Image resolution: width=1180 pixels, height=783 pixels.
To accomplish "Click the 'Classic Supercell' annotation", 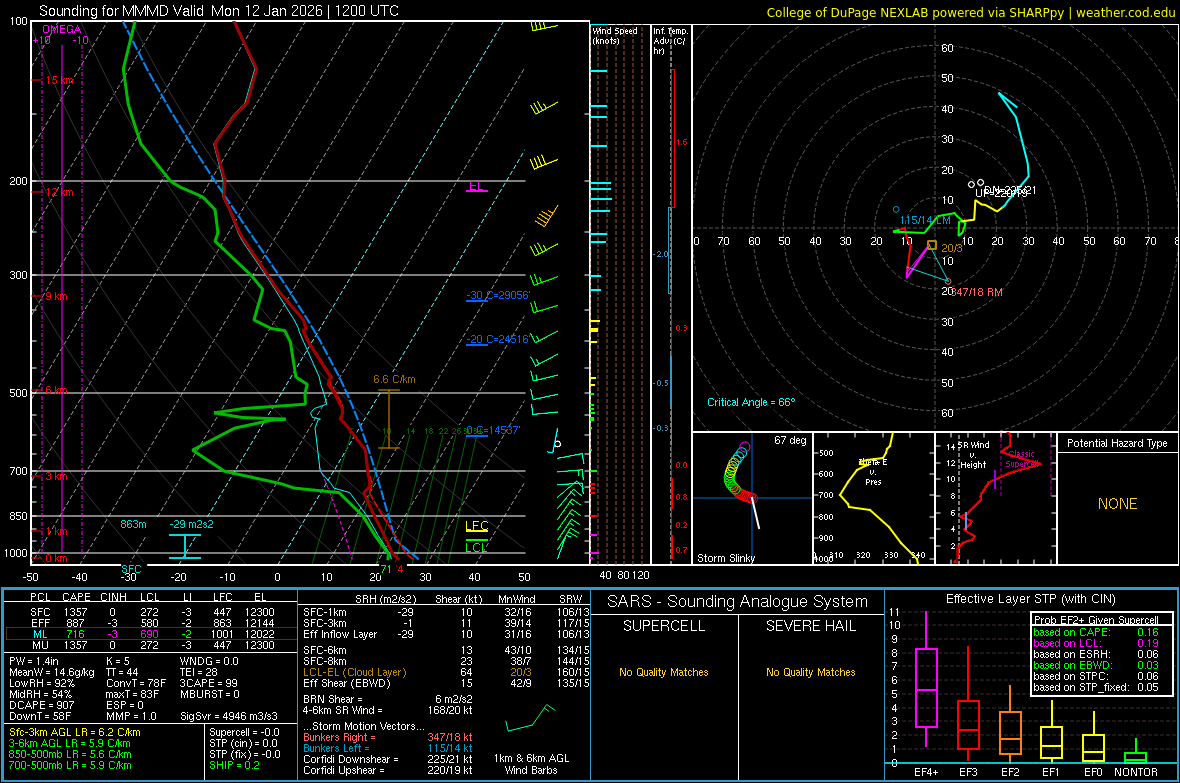I will point(1022,459).
